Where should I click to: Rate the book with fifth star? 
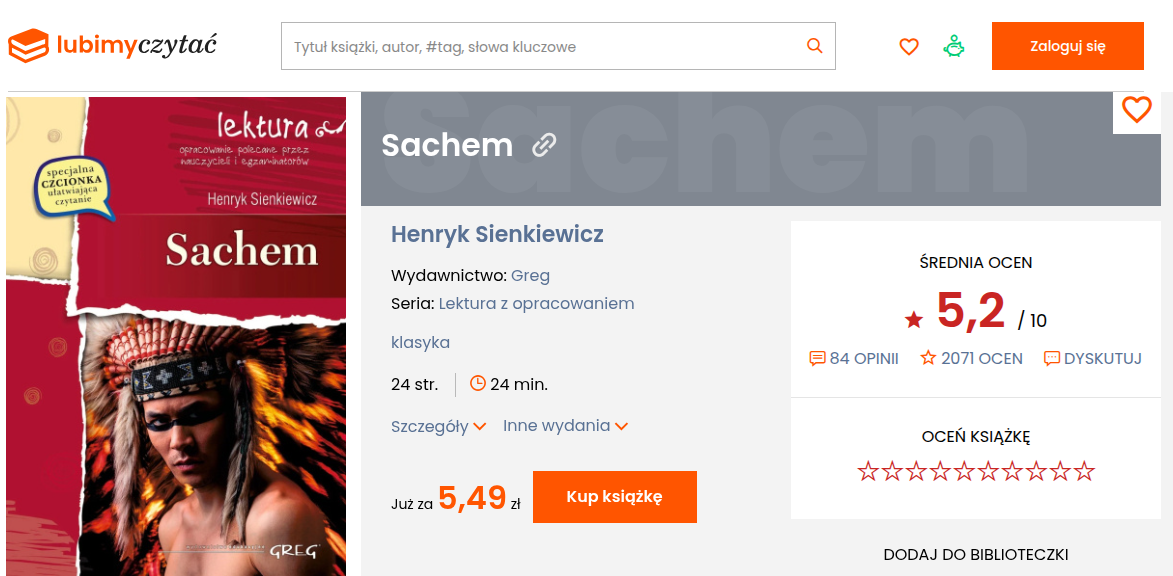tap(964, 471)
